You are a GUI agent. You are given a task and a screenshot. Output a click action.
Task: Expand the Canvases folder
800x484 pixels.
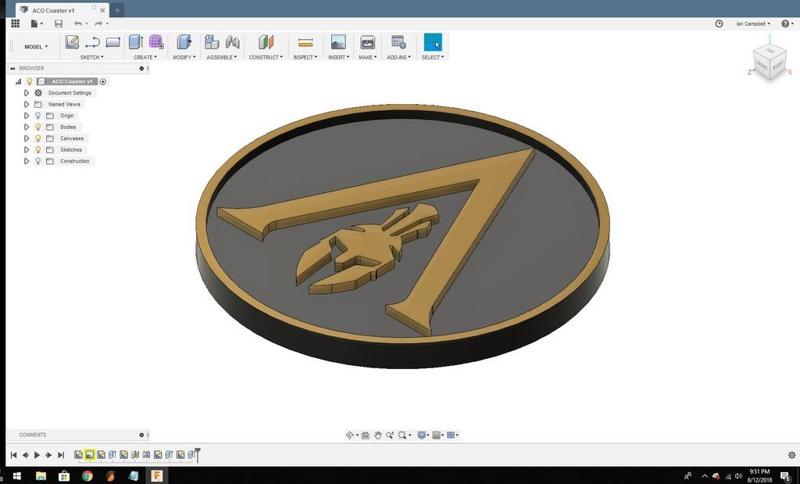[x=27, y=138]
